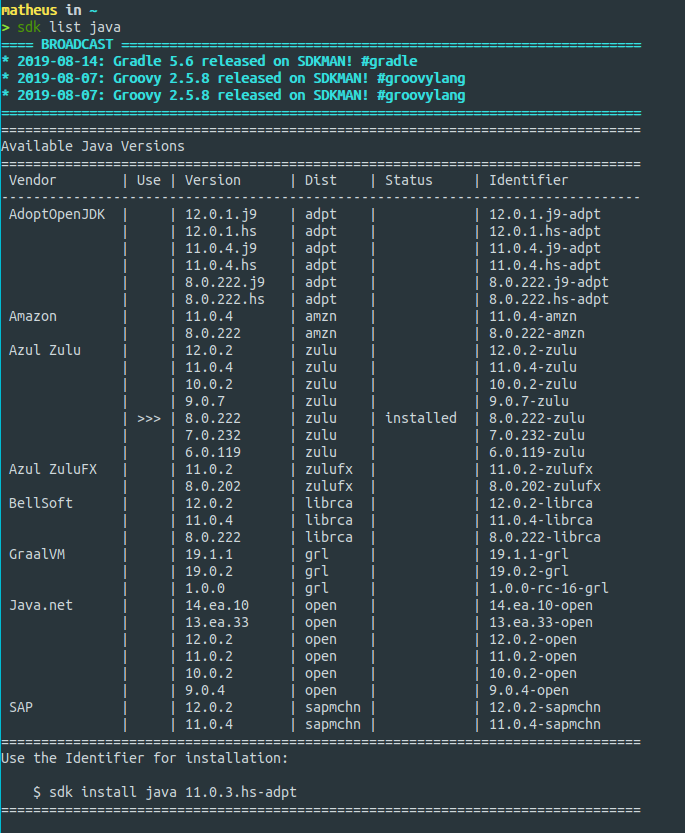Select identifier 8.0.222-zulu
Screen dimensions: 685x833
point(537,418)
